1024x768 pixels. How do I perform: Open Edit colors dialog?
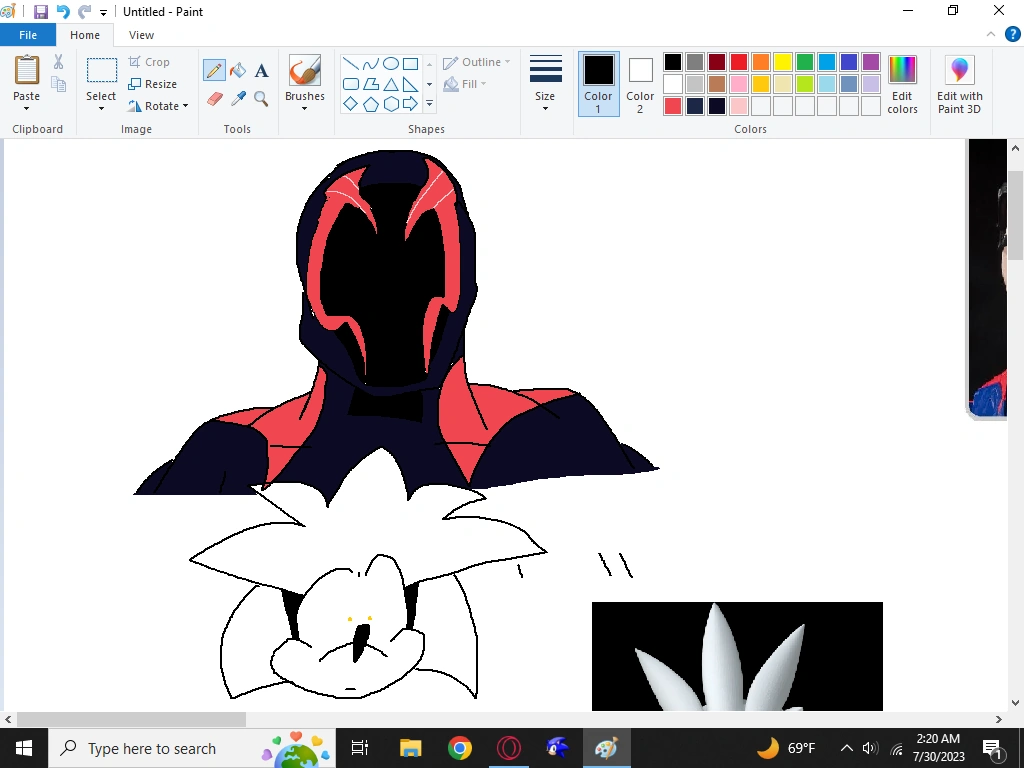pyautogui.click(x=902, y=84)
